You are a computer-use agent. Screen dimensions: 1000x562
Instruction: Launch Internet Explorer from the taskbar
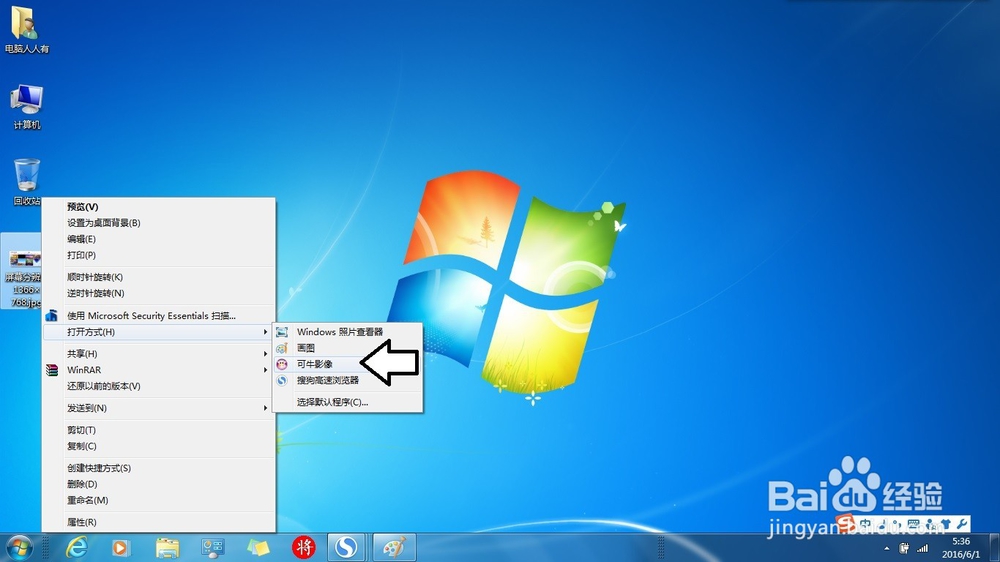[x=77, y=548]
